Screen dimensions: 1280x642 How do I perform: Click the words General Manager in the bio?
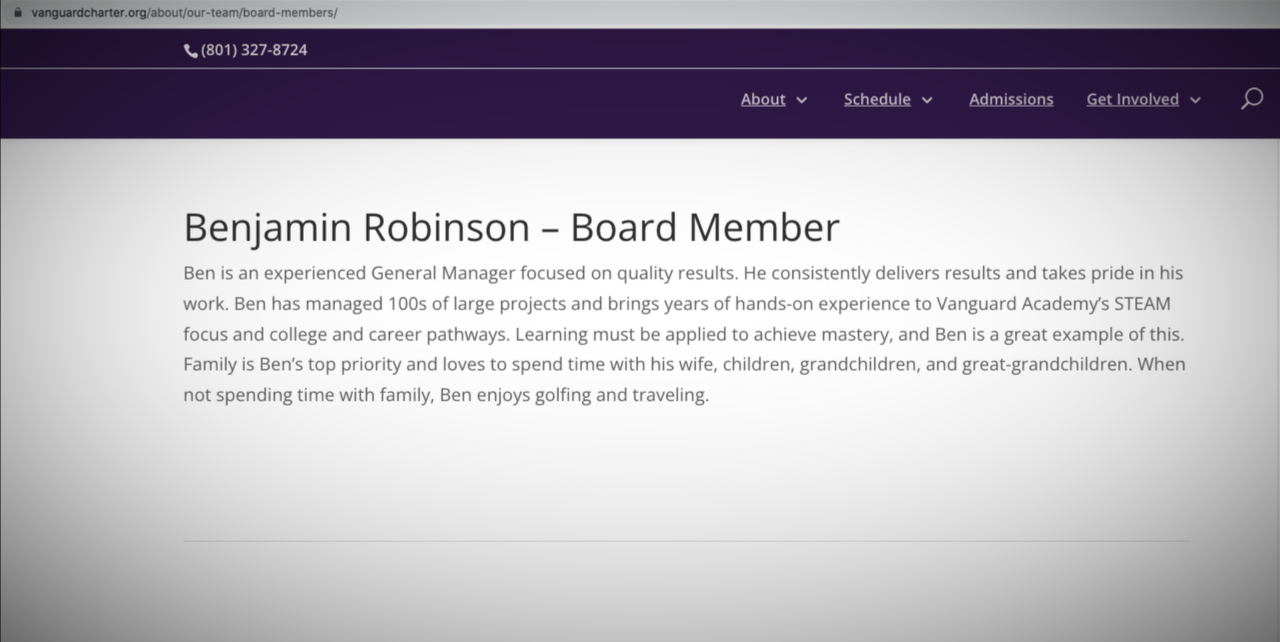pyautogui.click(x=443, y=273)
